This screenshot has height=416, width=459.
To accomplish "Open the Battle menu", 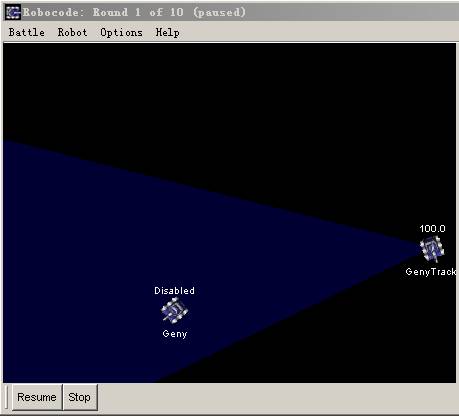I will pos(26,32).
